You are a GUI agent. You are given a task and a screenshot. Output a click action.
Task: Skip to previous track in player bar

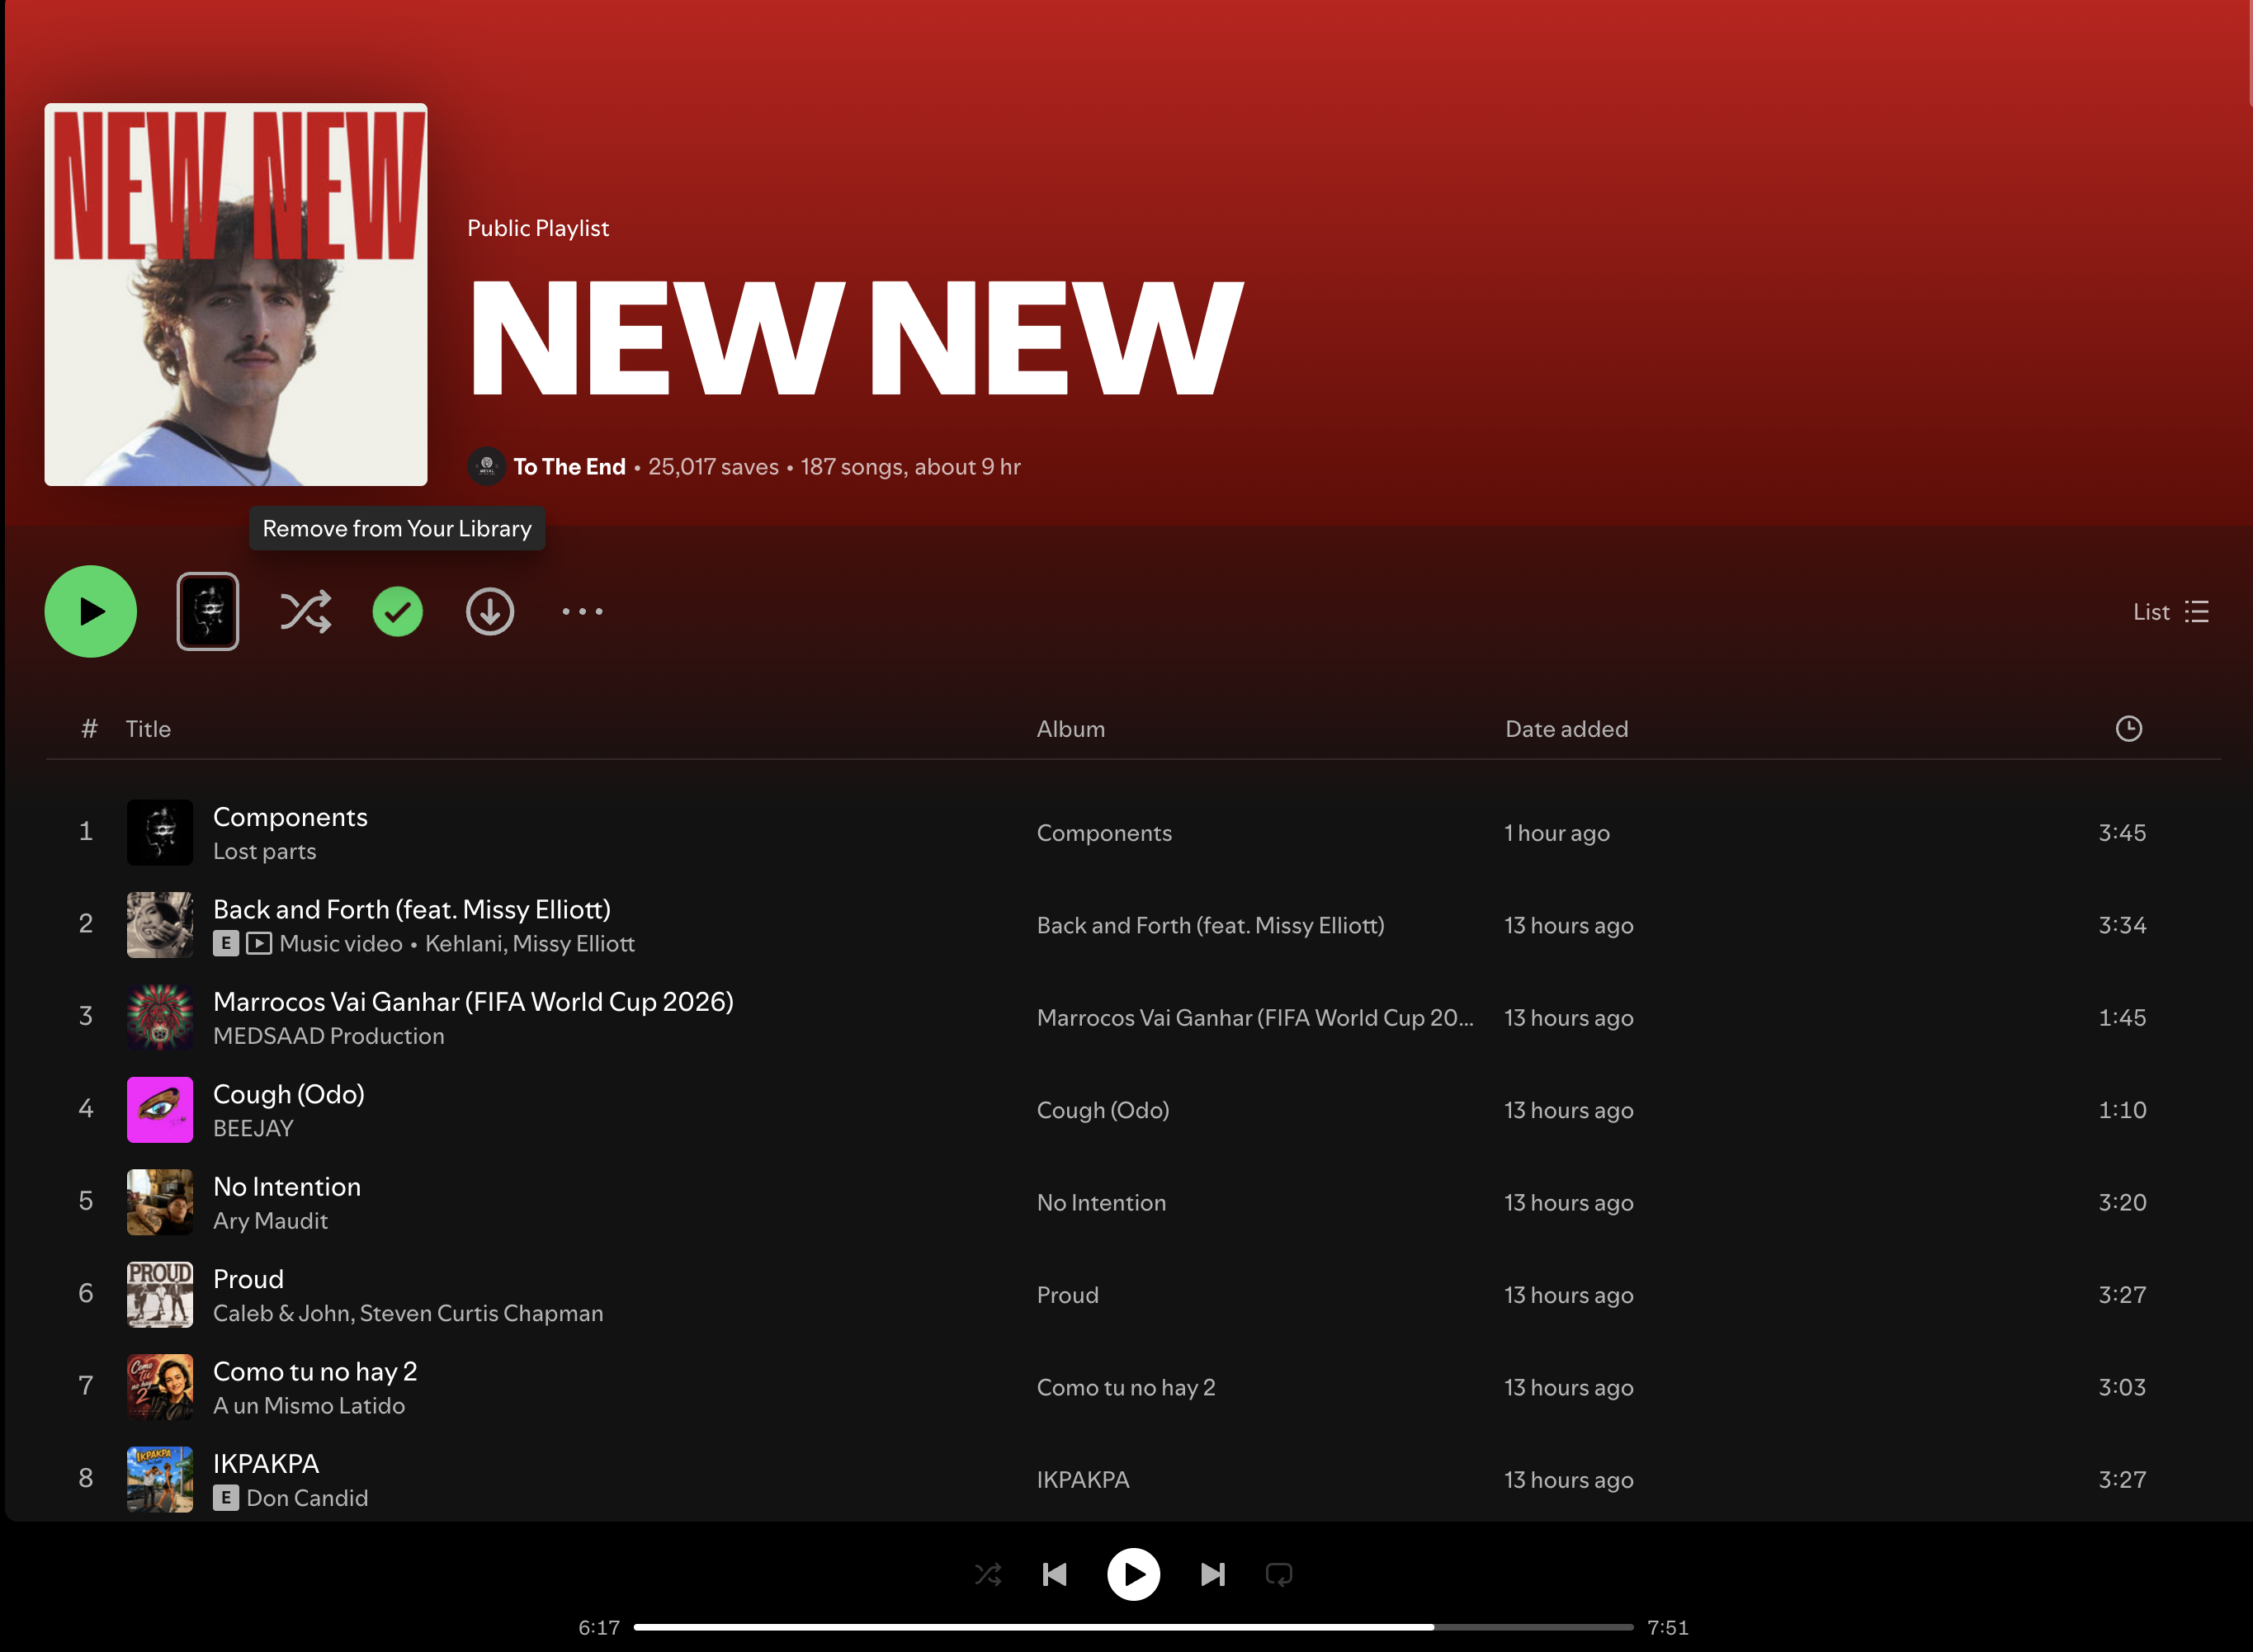(1055, 1575)
